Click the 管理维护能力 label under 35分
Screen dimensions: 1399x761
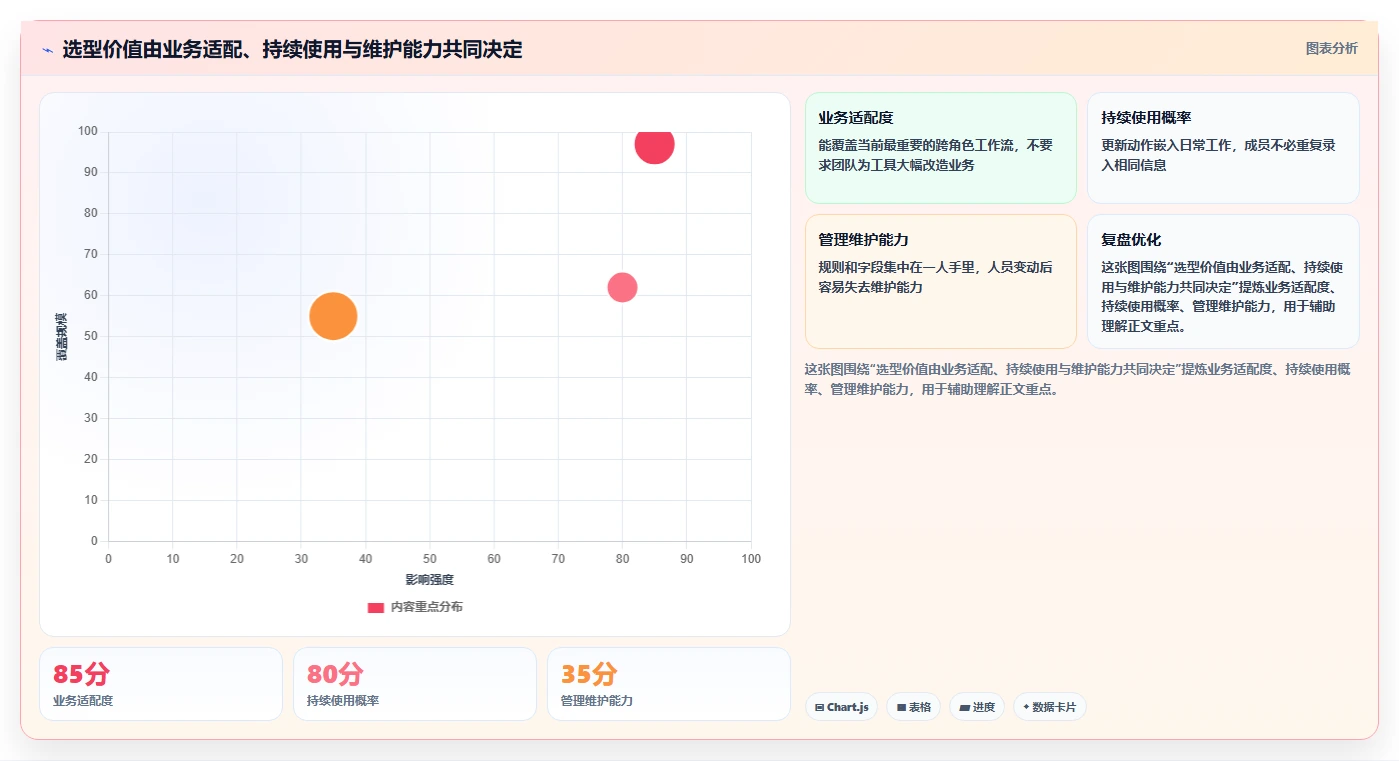[x=597, y=701]
